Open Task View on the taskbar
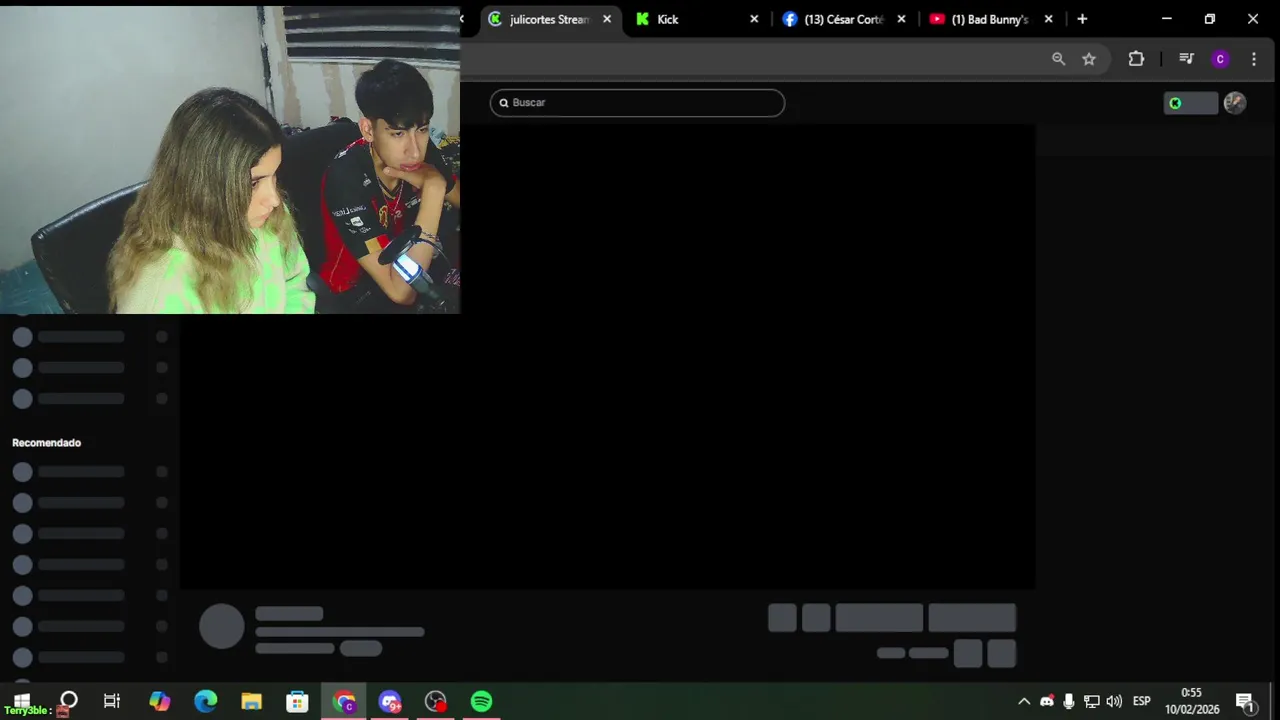The image size is (1280, 720). (112, 701)
